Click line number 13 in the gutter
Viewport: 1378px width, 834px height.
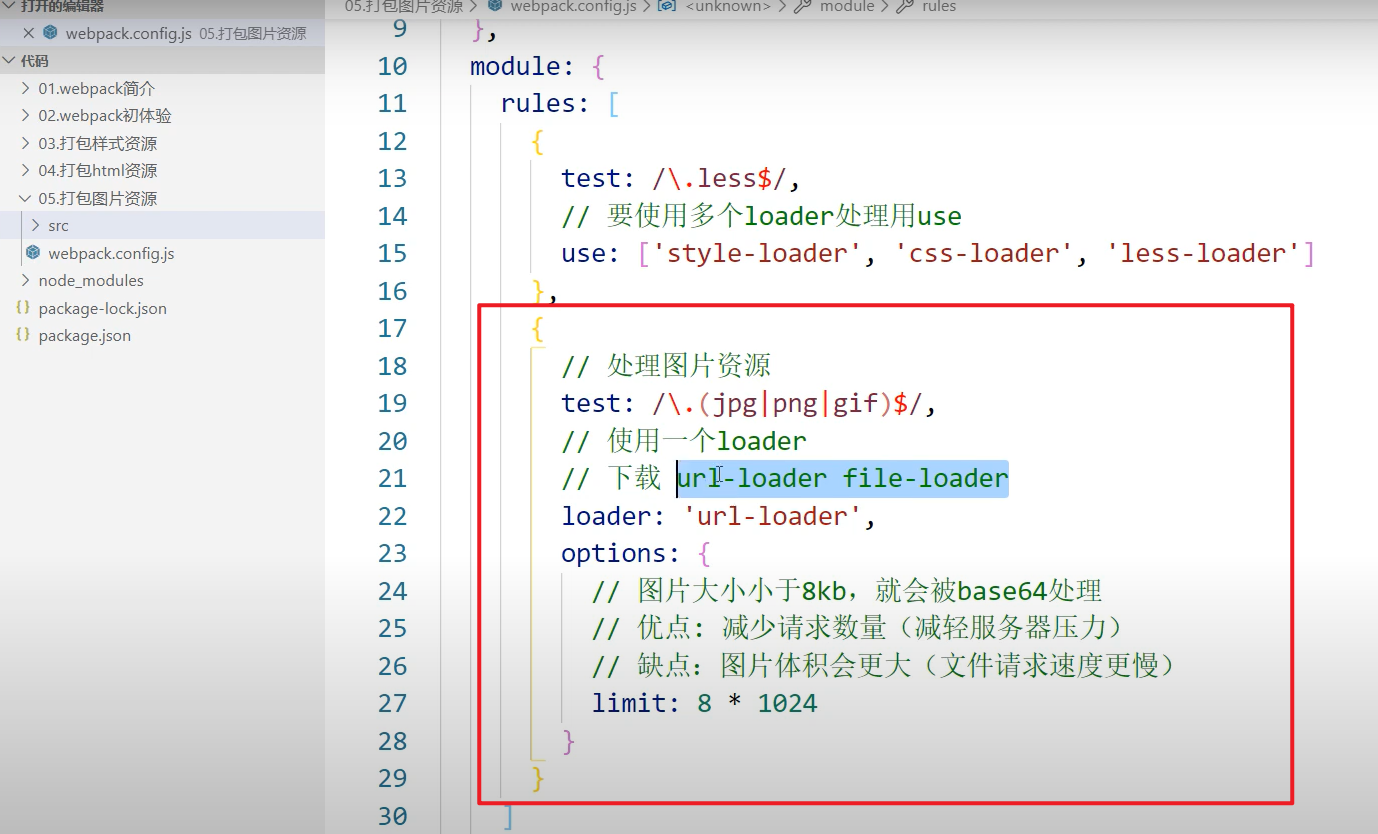point(392,178)
